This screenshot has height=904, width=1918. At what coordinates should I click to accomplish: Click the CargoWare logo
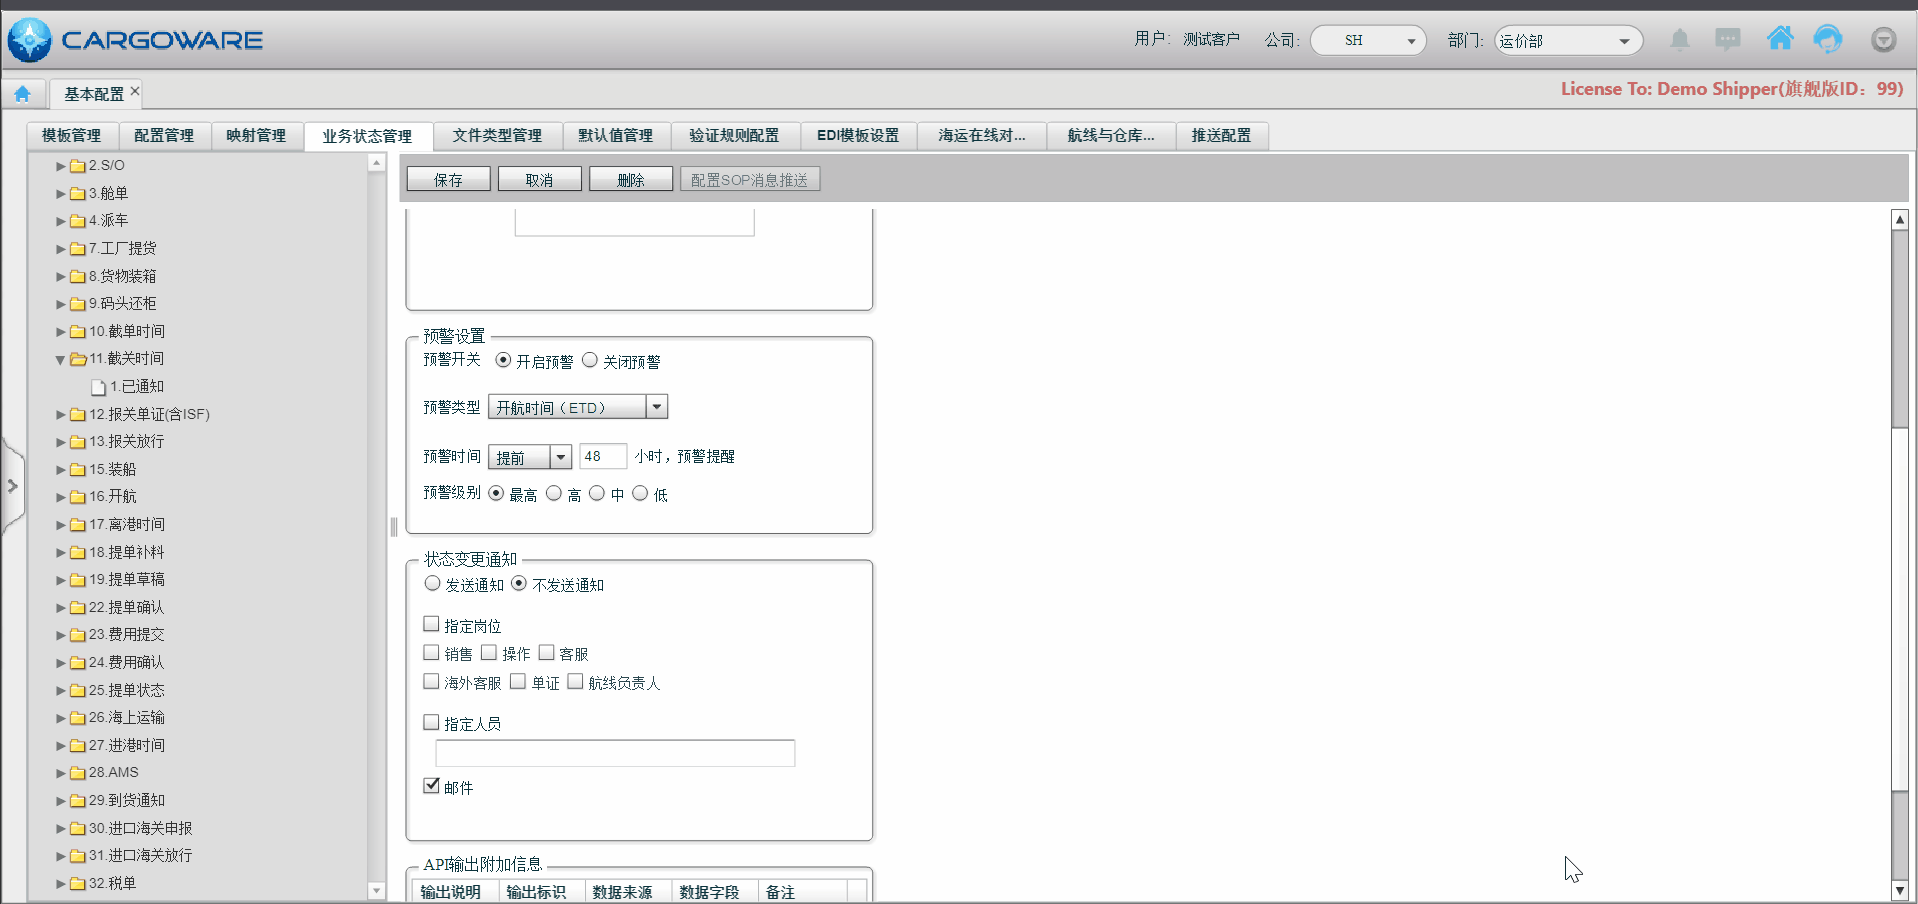click(135, 40)
